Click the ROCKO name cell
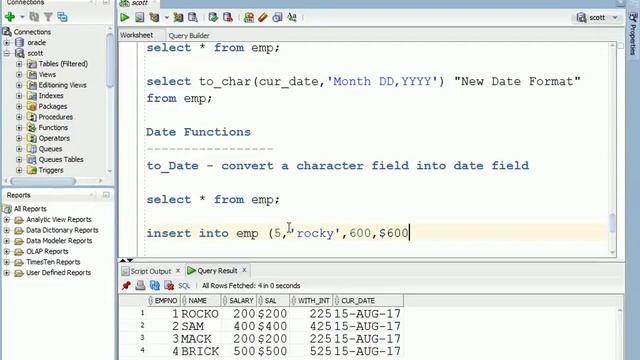This screenshot has width=640, height=360. coord(200,314)
